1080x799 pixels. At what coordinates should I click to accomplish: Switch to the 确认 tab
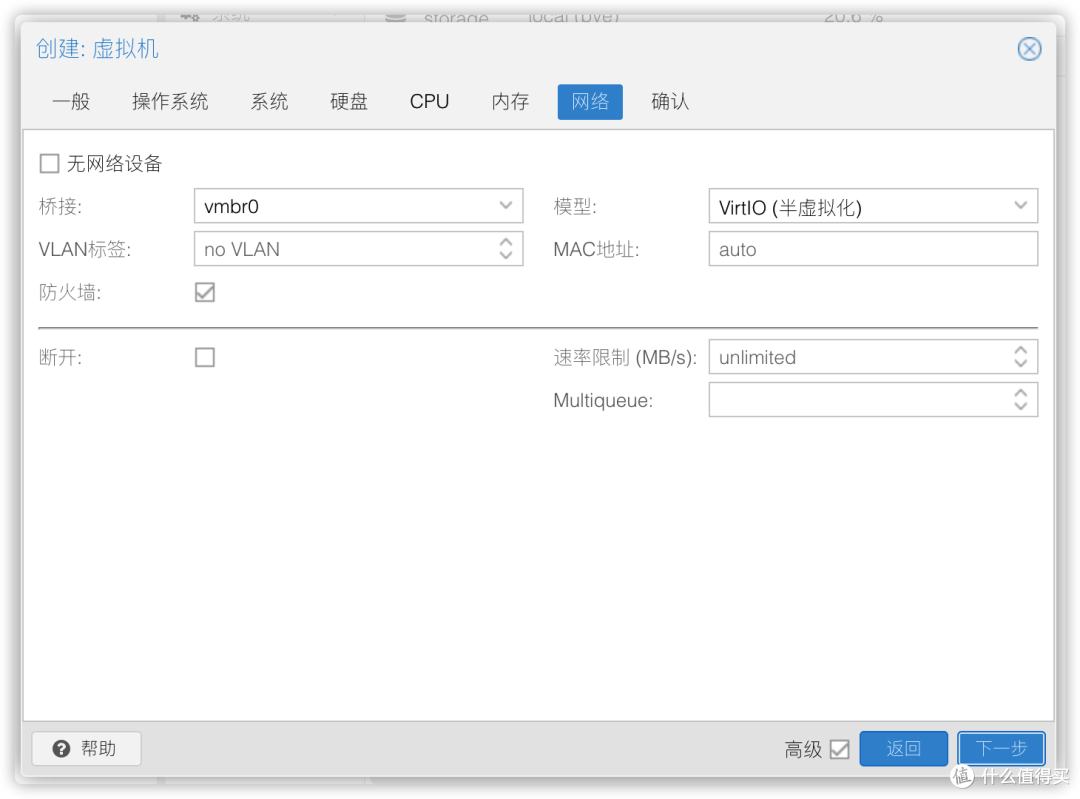tap(669, 101)
